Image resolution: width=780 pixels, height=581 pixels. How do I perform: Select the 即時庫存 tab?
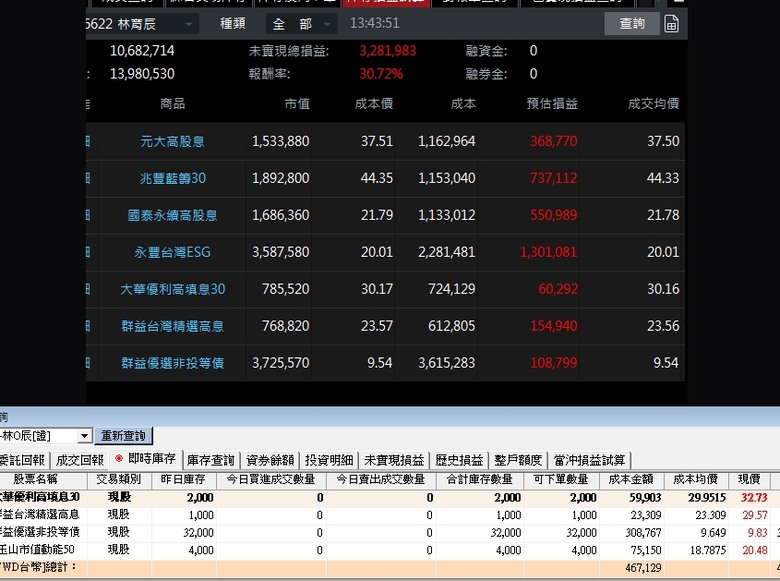point(146,459)
